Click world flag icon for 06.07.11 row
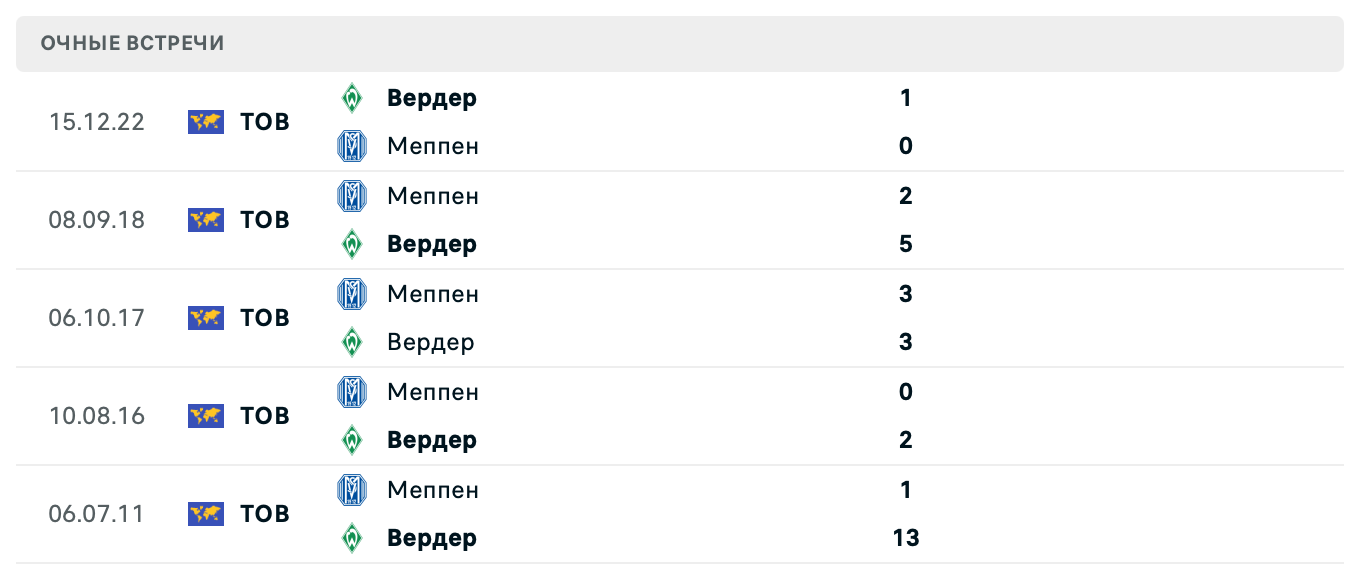The width and height of the screenshot is (1360, 582). pyautogui.click(x=206, y=514)
